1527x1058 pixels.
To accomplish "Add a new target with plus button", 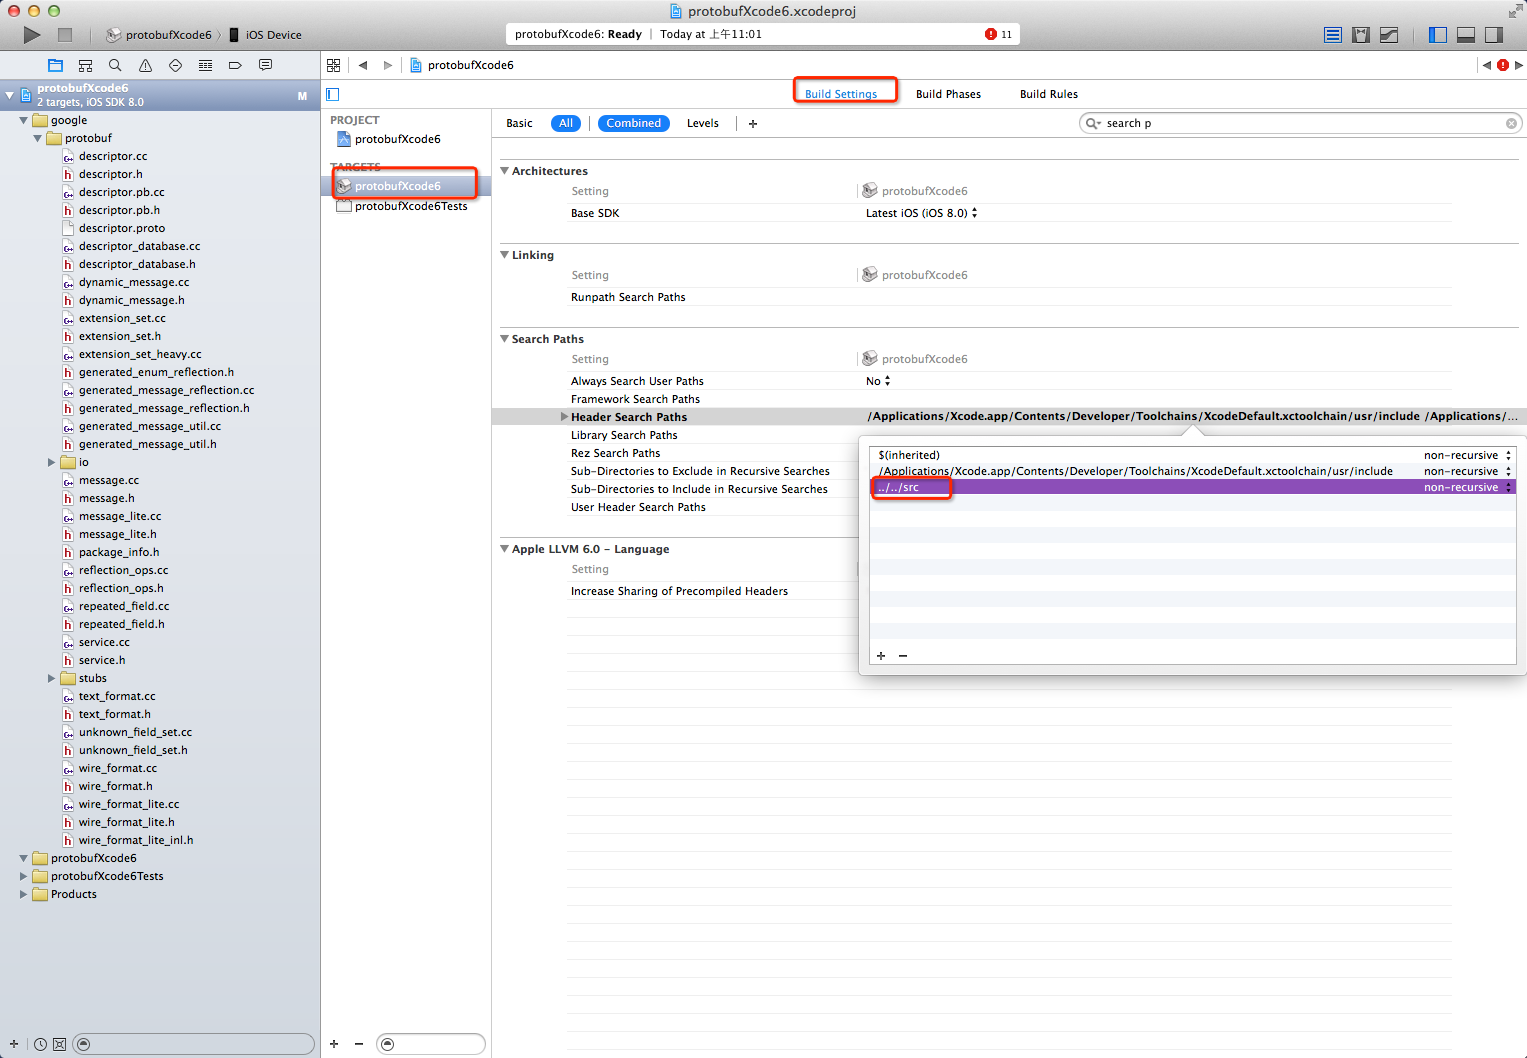I will [x=334, y=1044].
